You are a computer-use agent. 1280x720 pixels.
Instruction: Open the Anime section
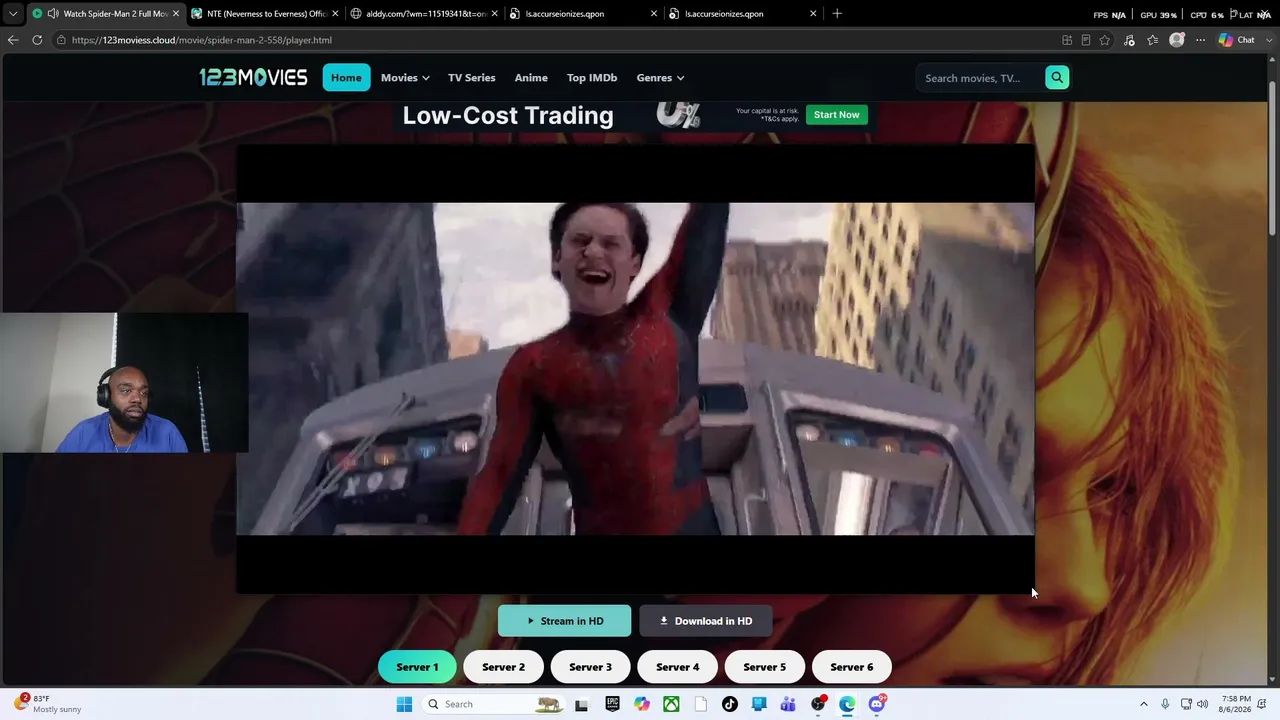(x=531, y=78)
